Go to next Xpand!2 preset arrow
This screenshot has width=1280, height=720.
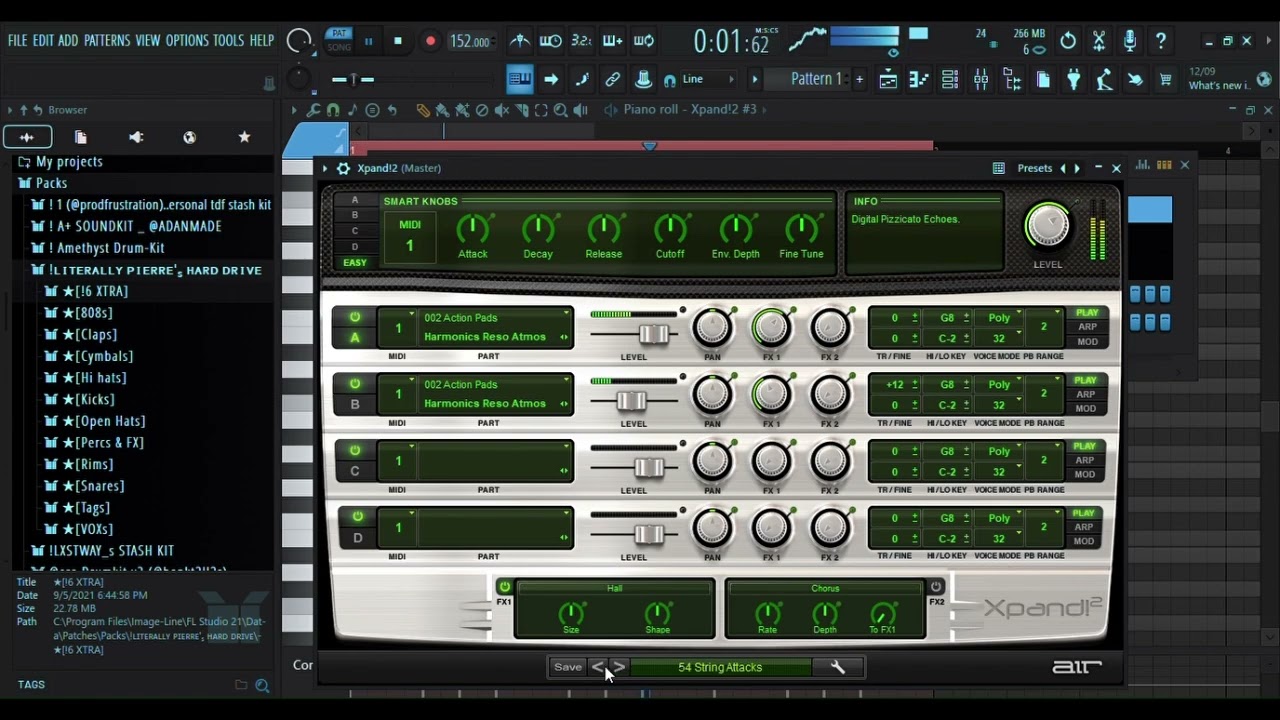pos(619,667)
